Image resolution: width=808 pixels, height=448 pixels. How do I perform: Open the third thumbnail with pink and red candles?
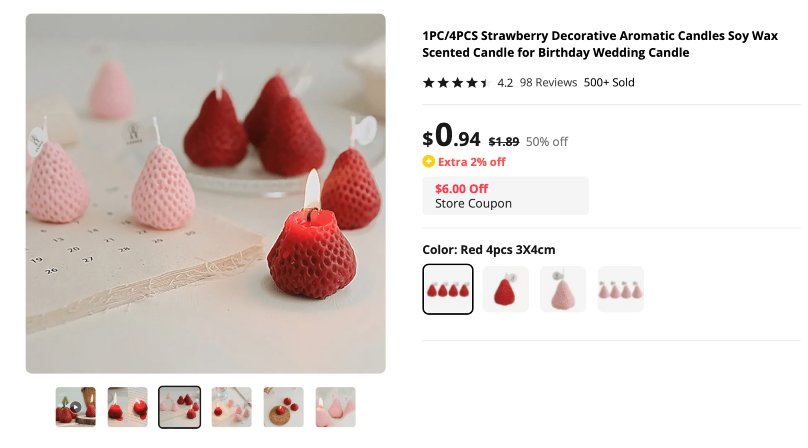point(180,407)
